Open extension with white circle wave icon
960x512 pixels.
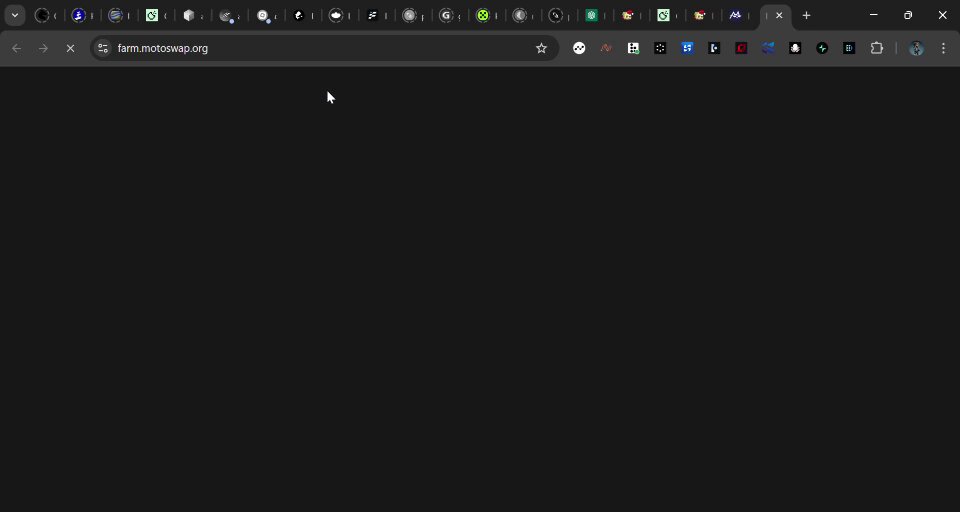point(579,48)
